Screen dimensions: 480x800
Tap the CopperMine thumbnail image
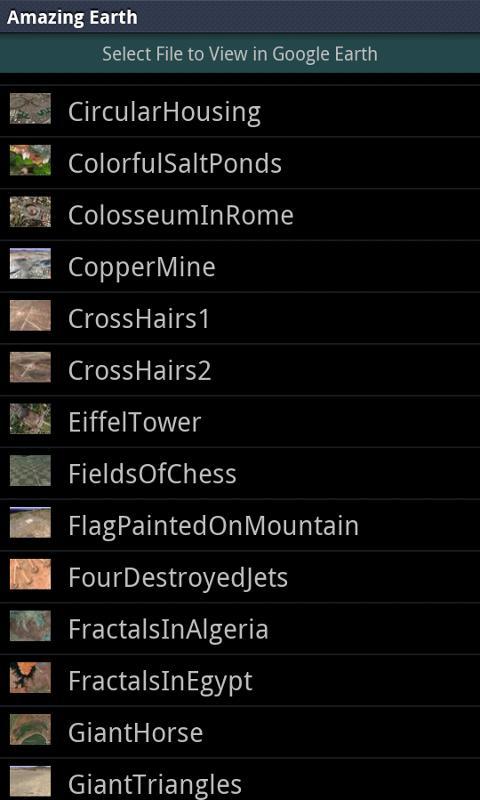(x=30, y=263)
